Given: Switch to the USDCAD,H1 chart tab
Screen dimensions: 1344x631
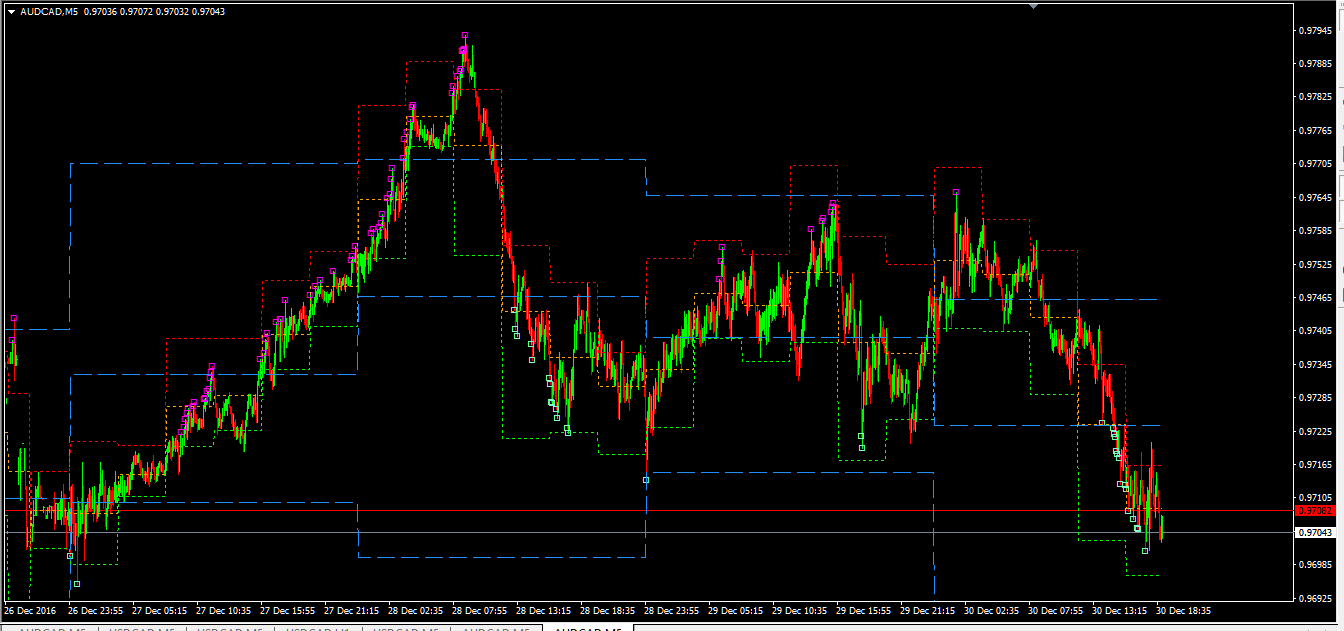Looking at the screenshot, I should [x=317, y=629].
